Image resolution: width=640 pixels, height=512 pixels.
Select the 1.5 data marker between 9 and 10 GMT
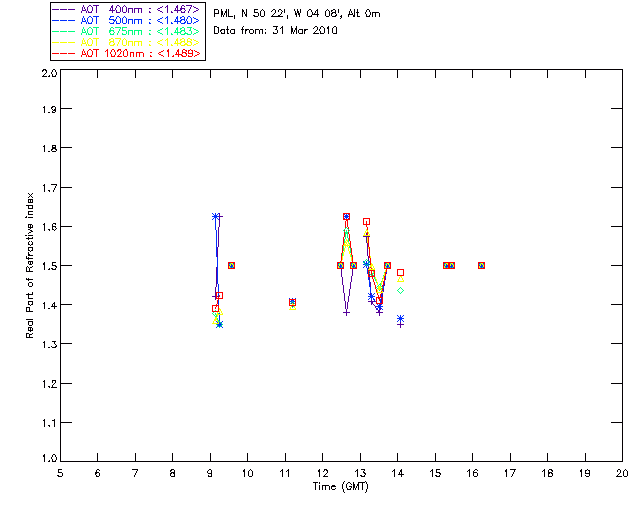point(231,265)
